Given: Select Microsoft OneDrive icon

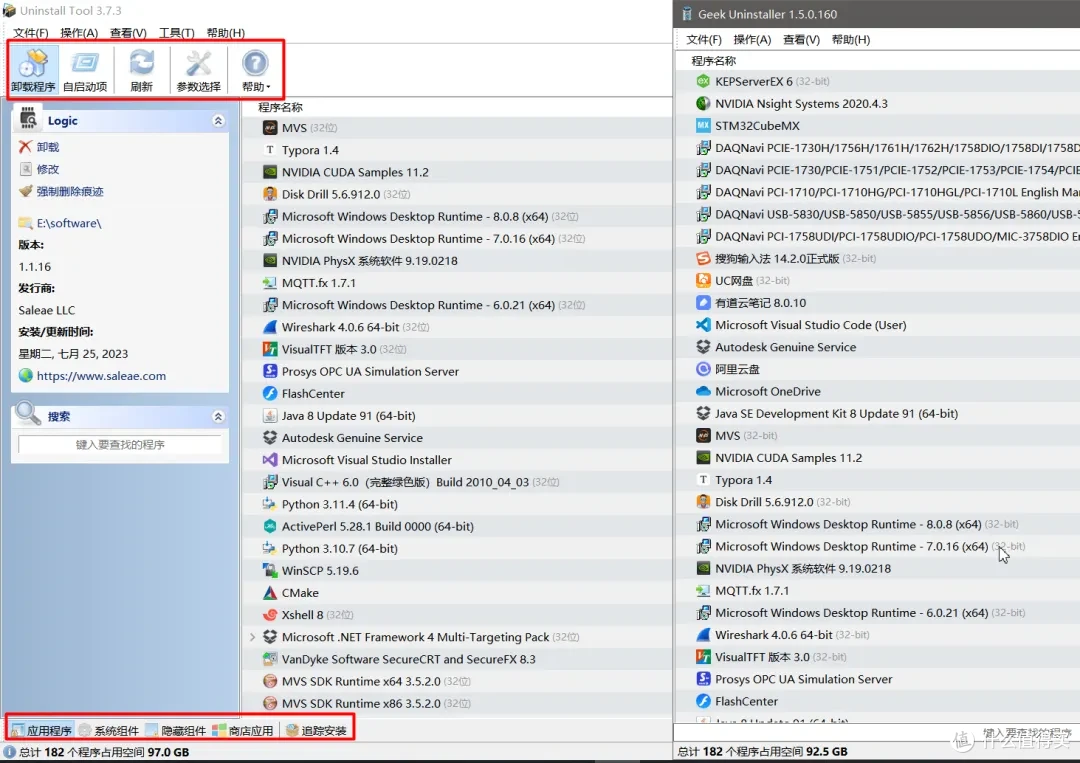Looking at the screenshot, I should (x=703, y=391).
